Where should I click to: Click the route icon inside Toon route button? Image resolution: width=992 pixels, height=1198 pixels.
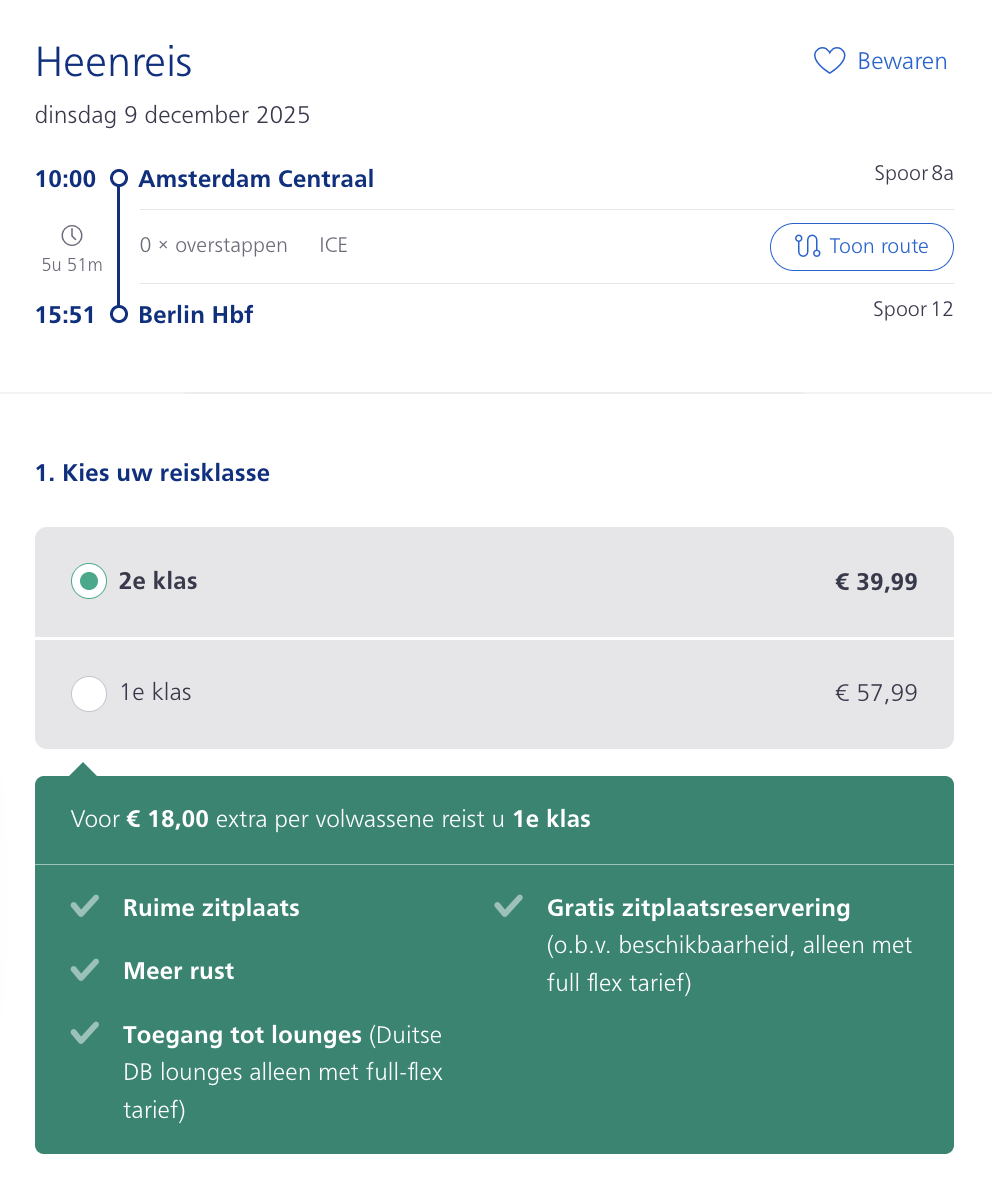pyautogui.click(x=807, y=246)
